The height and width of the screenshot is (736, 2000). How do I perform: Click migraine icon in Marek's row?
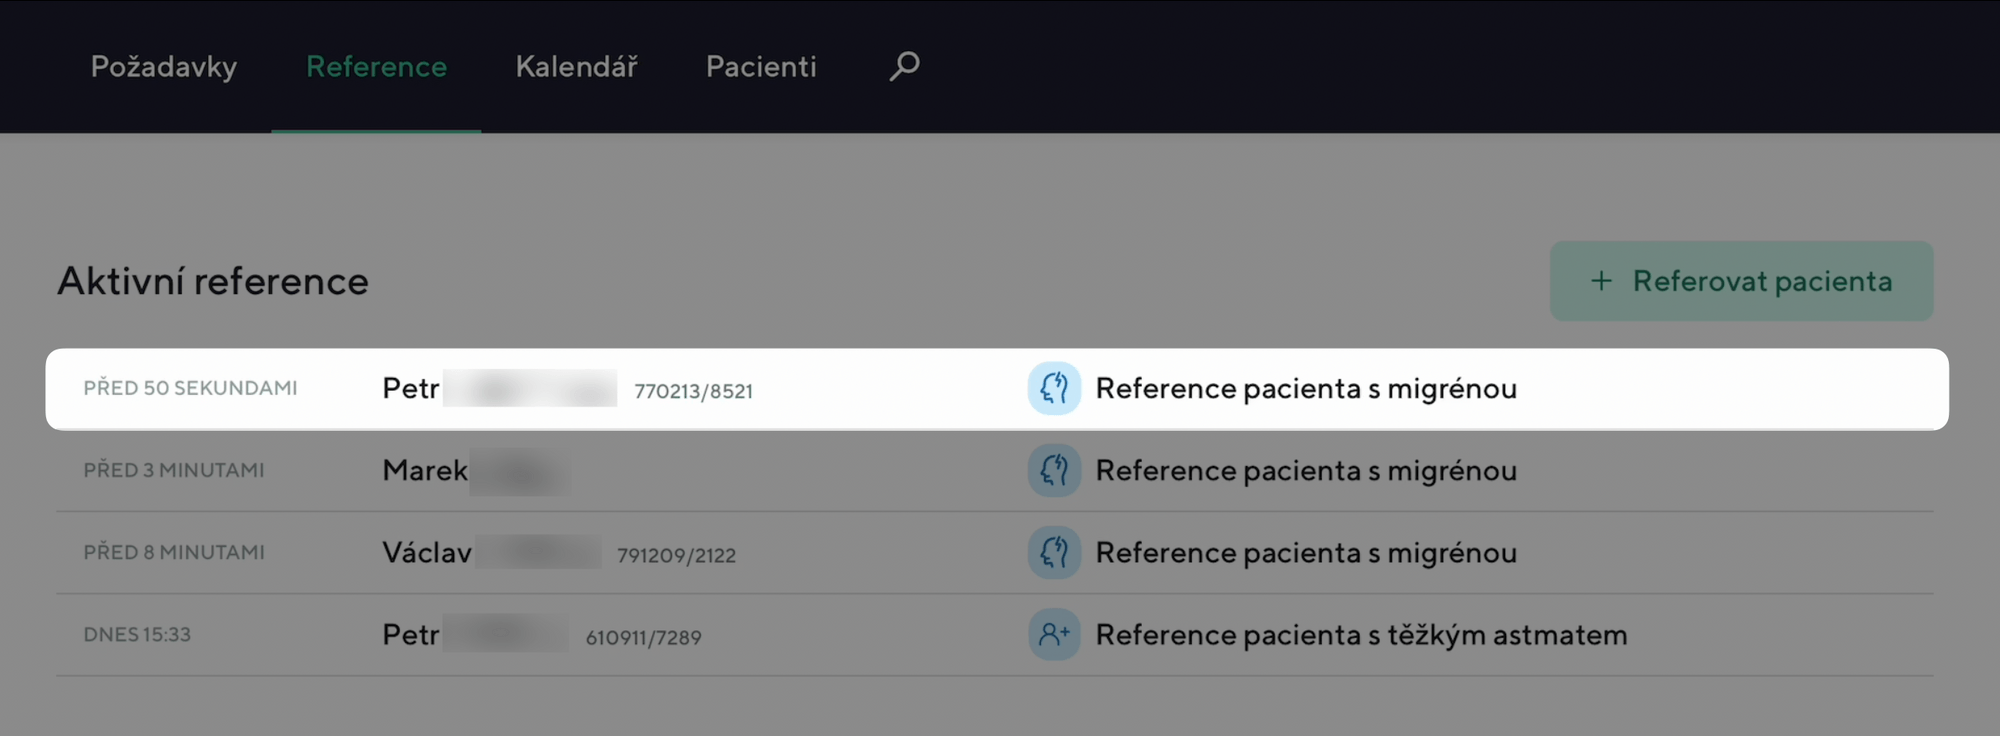pyautogui.click(x=1054, y=470)
